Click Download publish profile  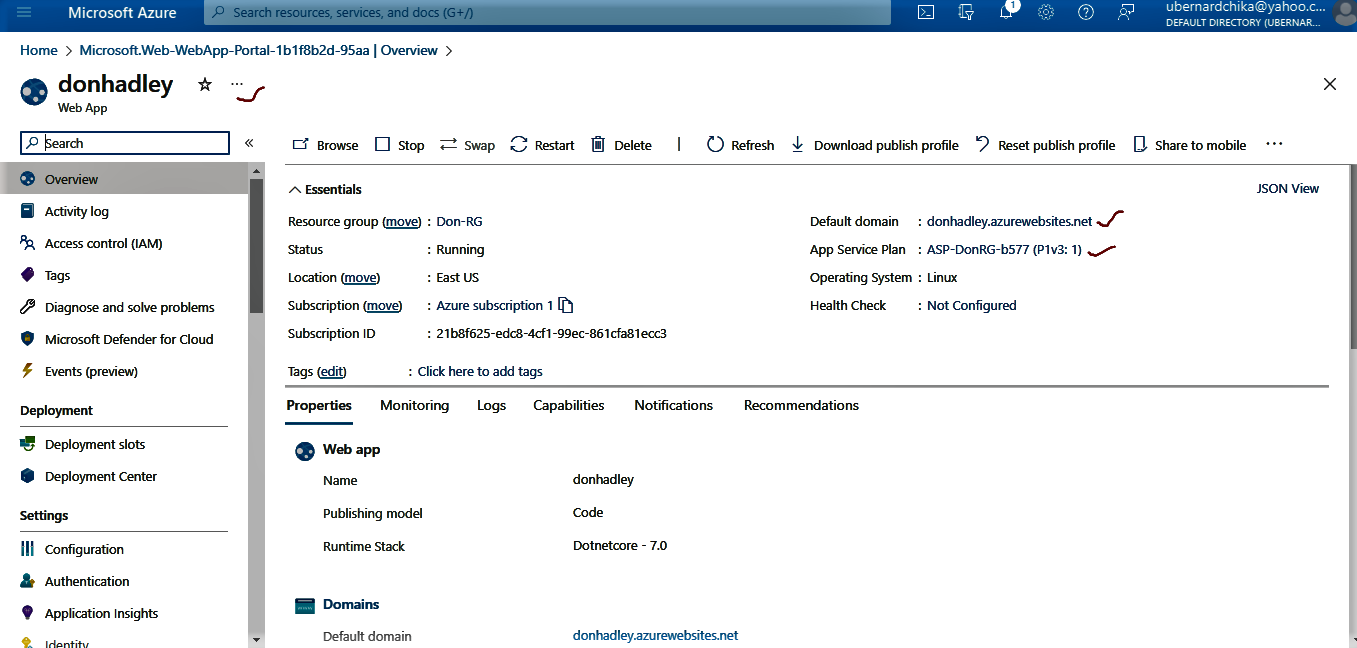point(874,145)
